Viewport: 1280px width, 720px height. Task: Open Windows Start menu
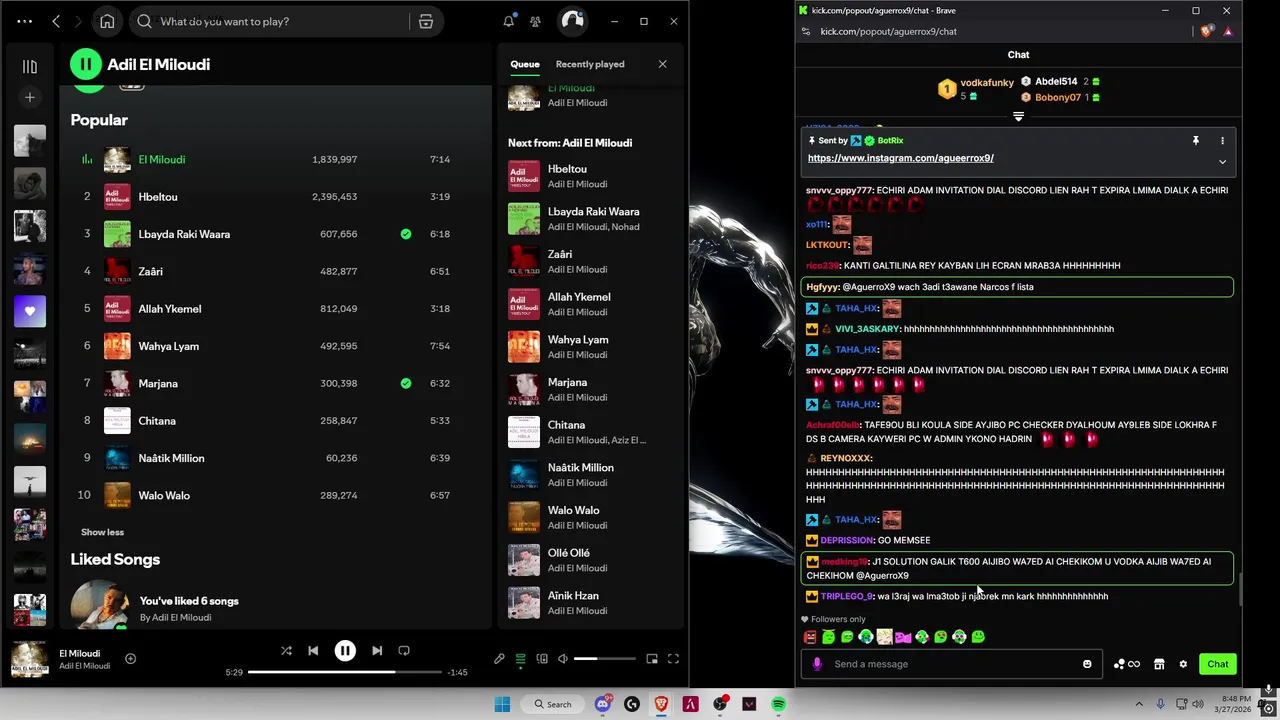tap(502, 704)
